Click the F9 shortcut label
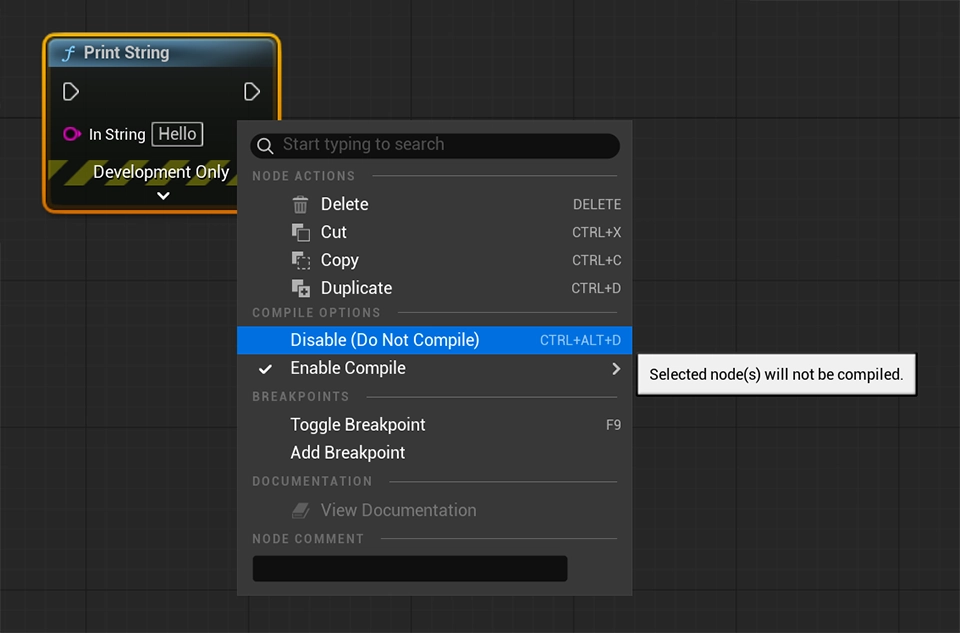The width and height of the screenshot is (960, 633). pos(613,425)
